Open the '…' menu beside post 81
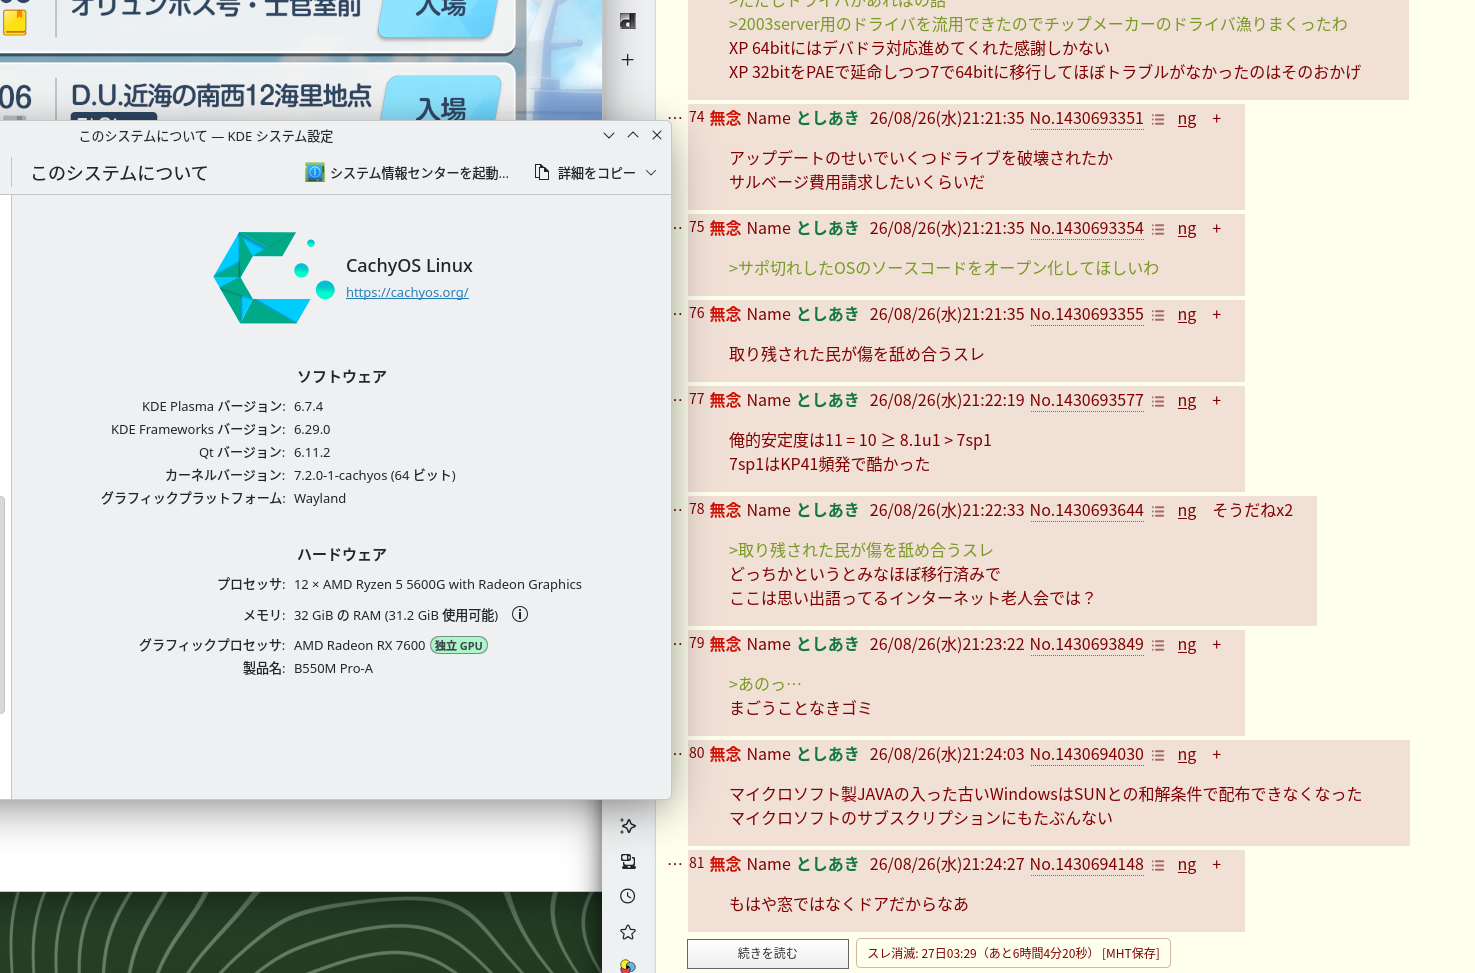The width and height of the screenshot is (1475, 973). tap(675, 864)
